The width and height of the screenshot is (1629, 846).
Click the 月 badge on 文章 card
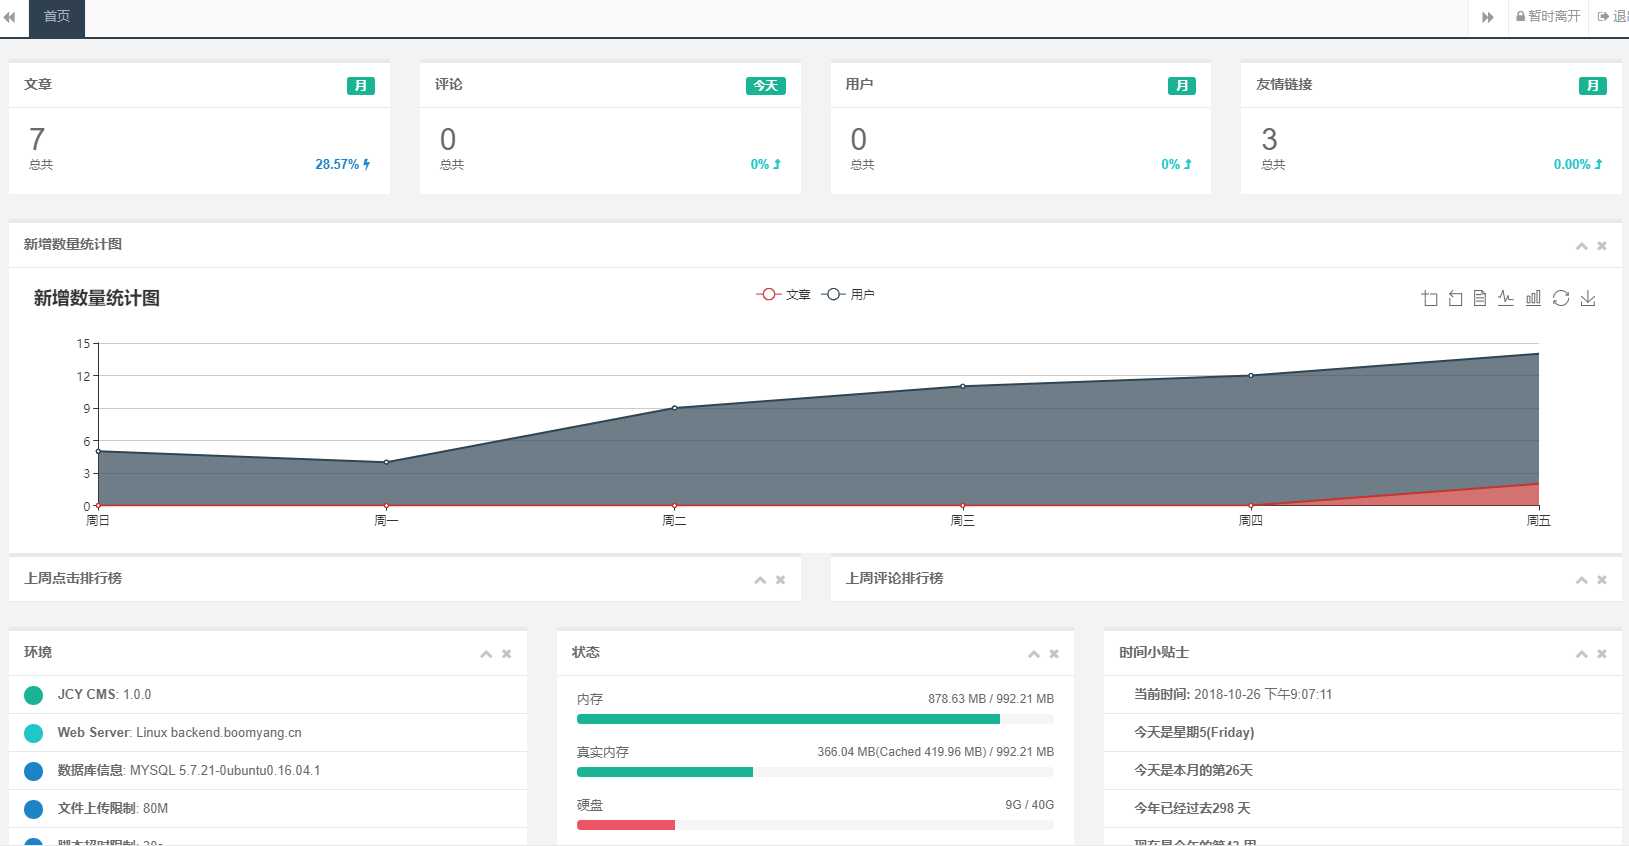pos(361,86)
